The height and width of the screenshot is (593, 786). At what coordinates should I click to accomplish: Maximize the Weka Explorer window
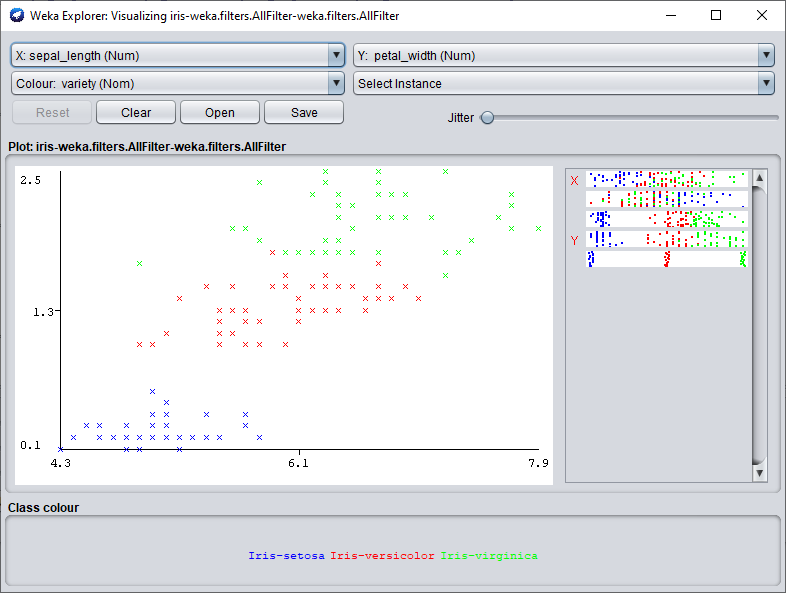[x=716, y=16]
